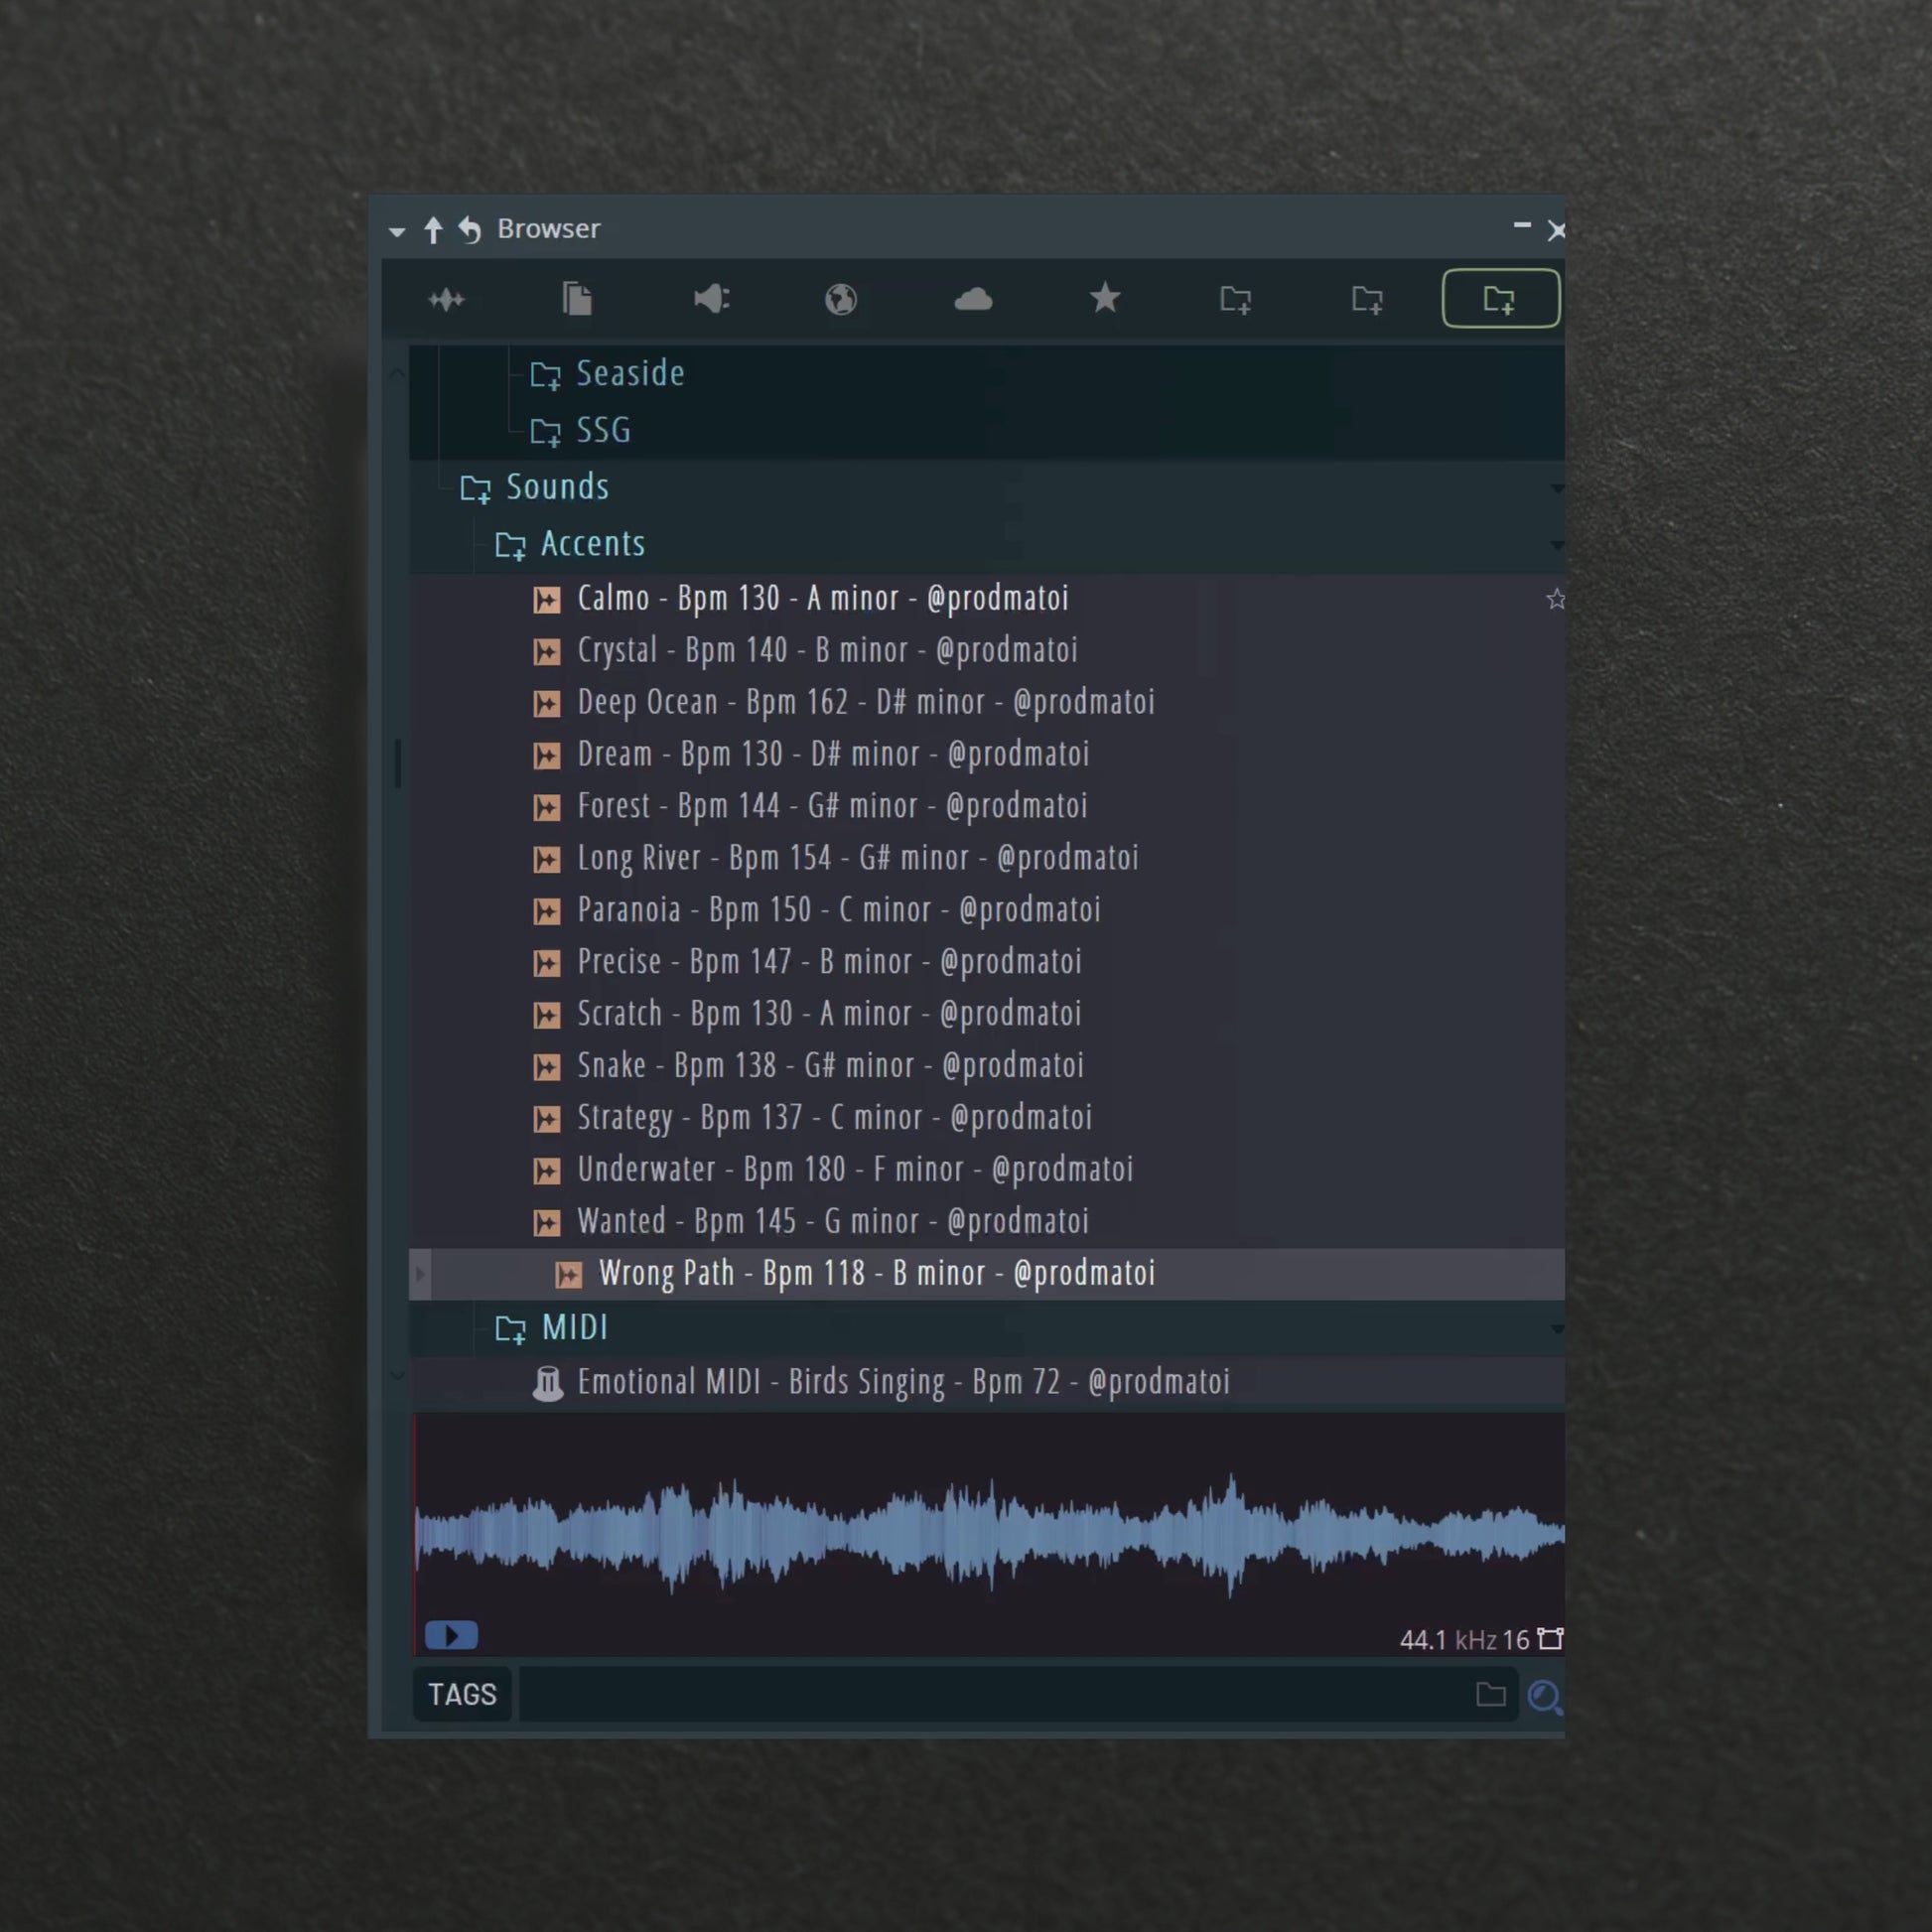Viewport: 1932px width, 1932px height.
Task: Favorite the Calmo sample with the star
Action: tap(1555, 599)
